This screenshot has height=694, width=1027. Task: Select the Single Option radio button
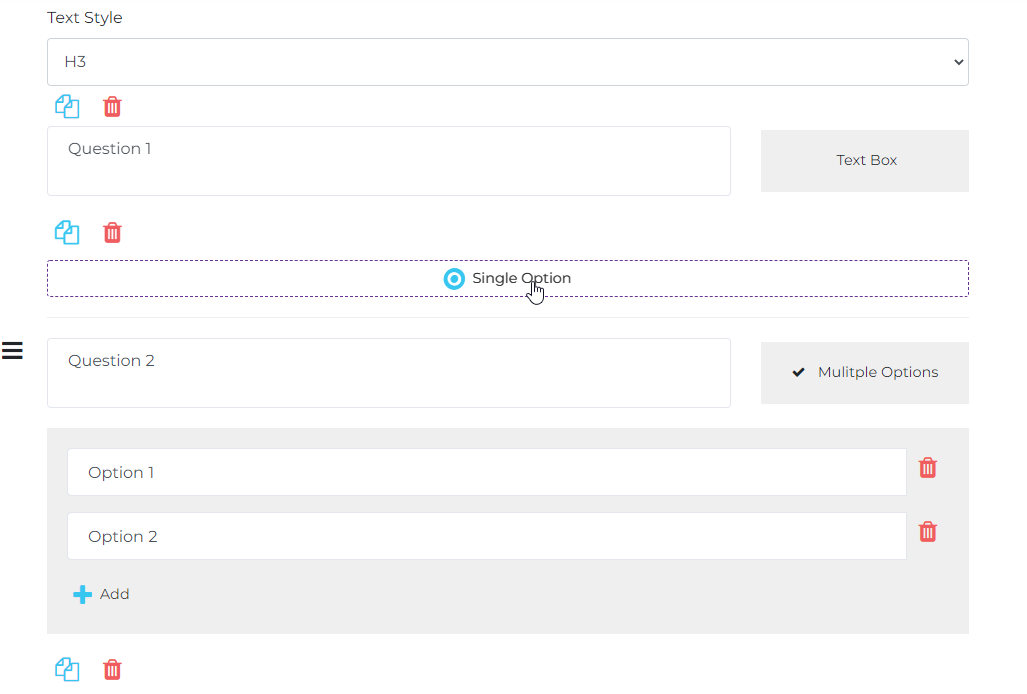tap(454, 278)
